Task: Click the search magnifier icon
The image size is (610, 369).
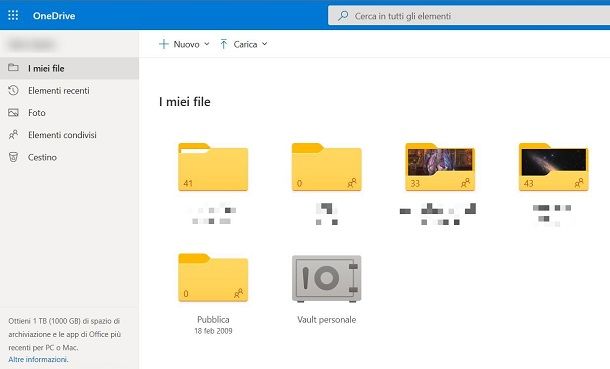Action: pos(343,16)
